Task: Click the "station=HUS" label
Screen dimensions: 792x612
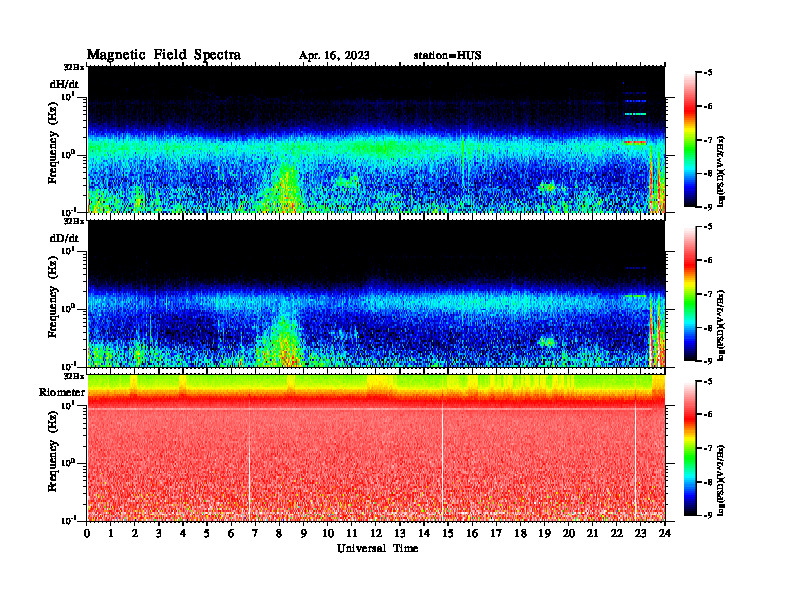Action: pos(448,56)
